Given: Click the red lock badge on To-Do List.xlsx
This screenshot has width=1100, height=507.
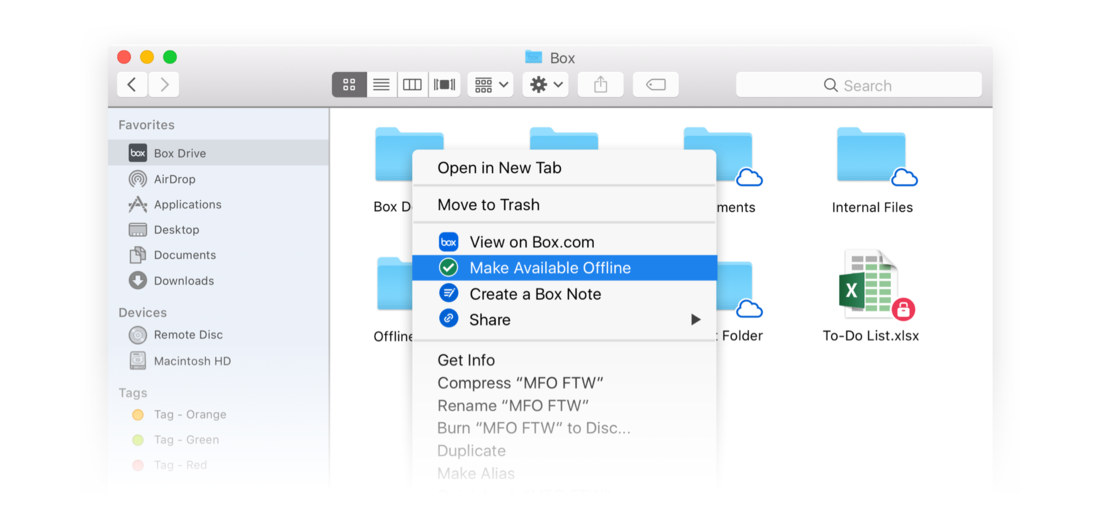Looking at the screenshot, I should click(903, 309).
